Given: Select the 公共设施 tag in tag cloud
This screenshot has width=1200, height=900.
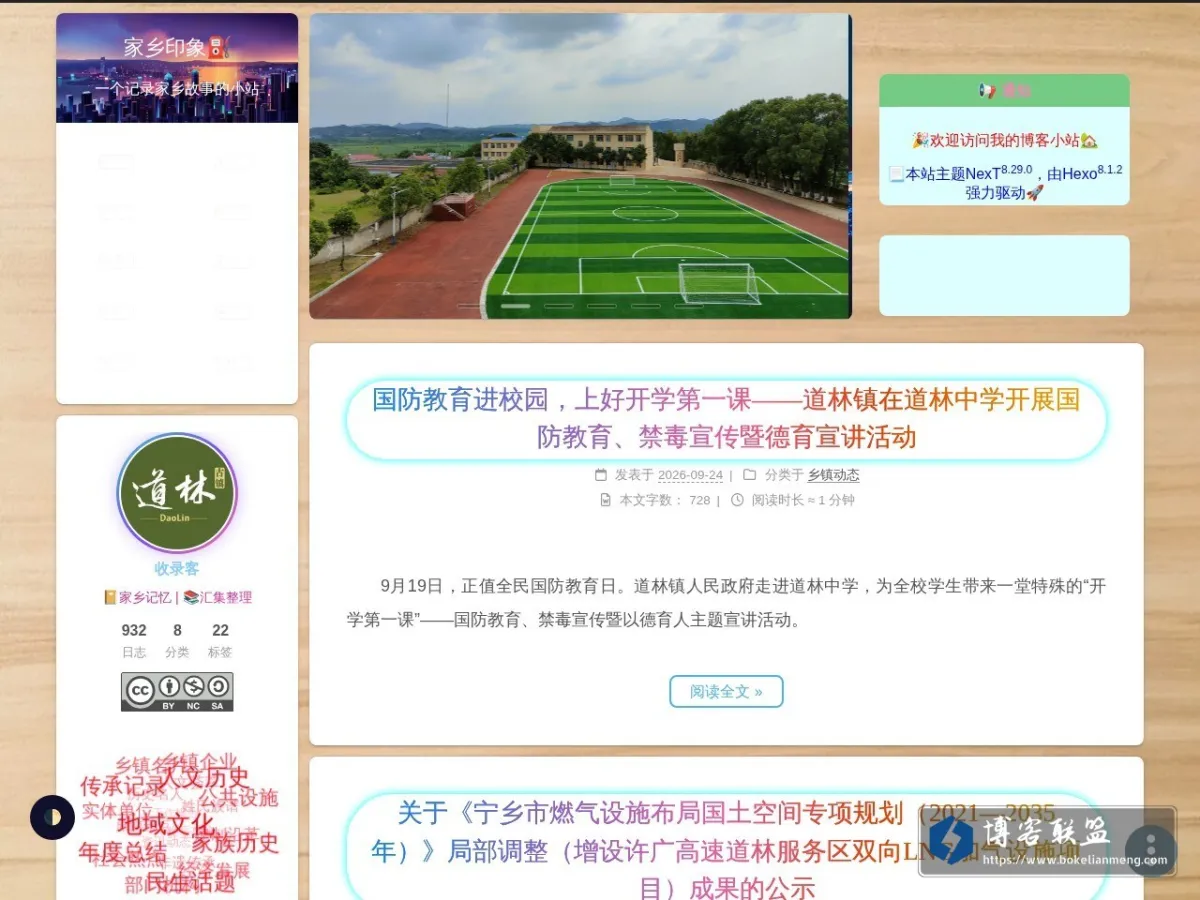Looking at the screenshot, I should click(238, 798).
